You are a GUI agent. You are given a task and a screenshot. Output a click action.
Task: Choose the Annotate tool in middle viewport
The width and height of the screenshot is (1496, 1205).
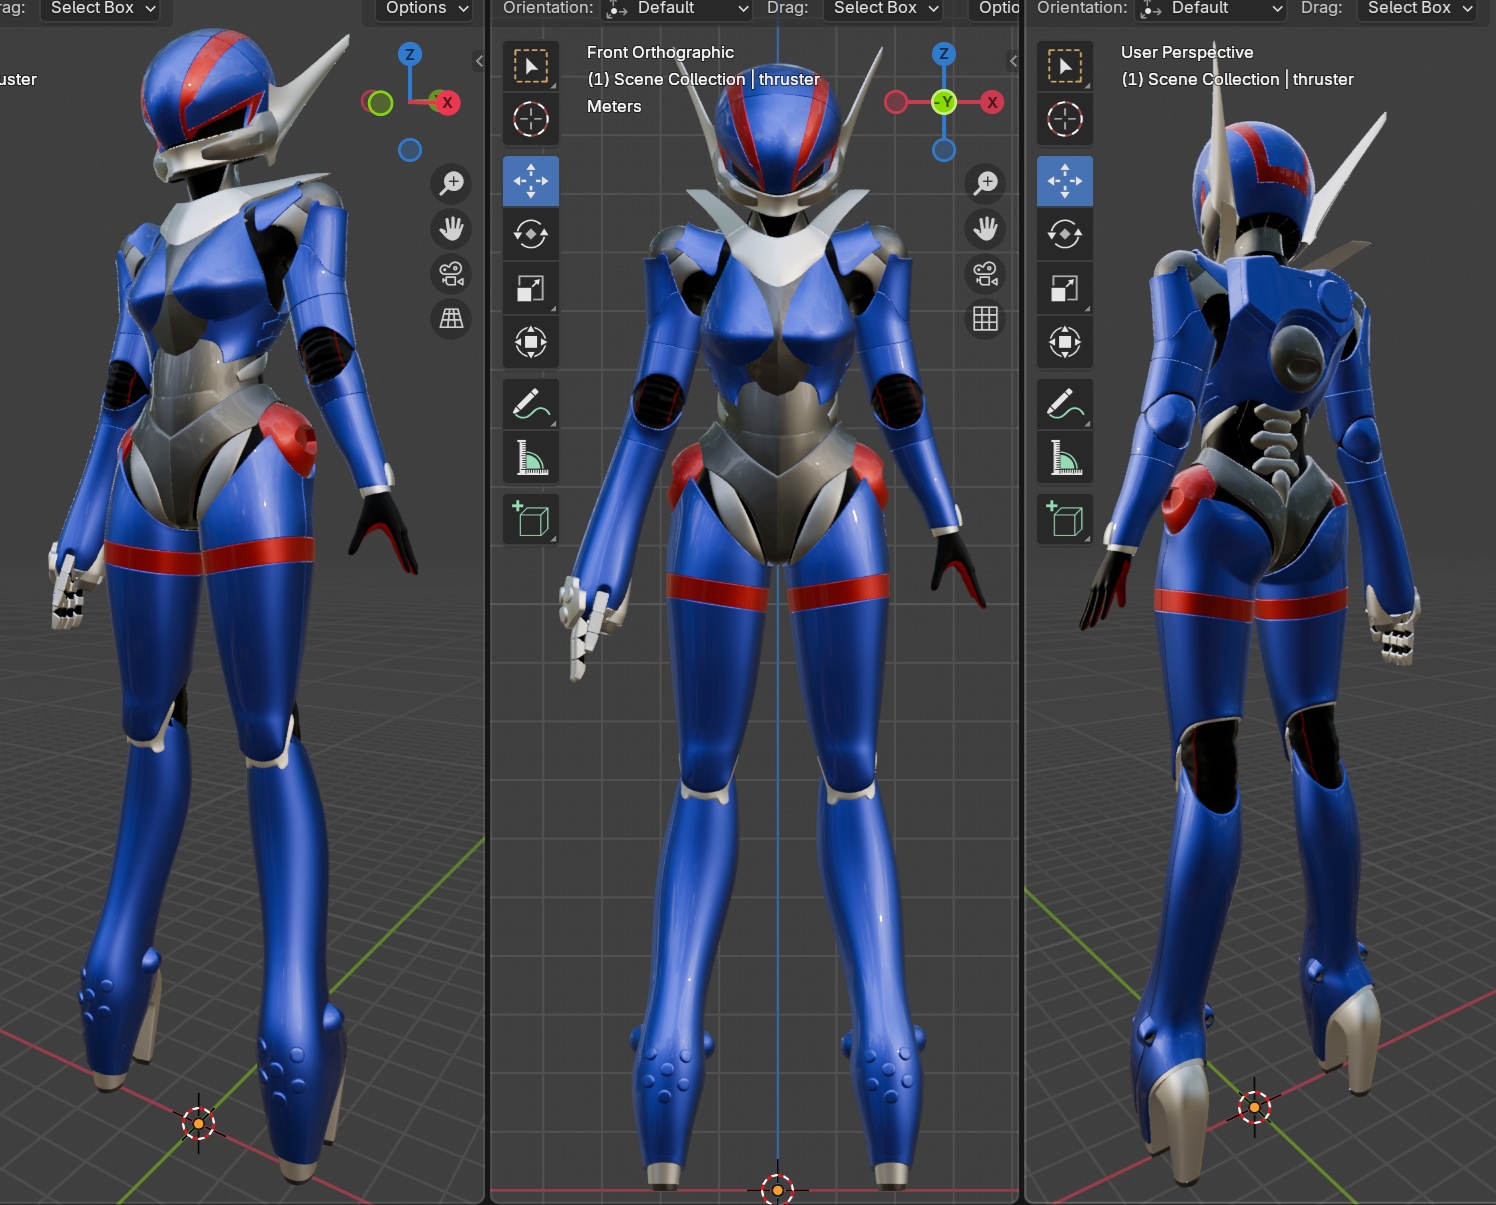(531, 404)
